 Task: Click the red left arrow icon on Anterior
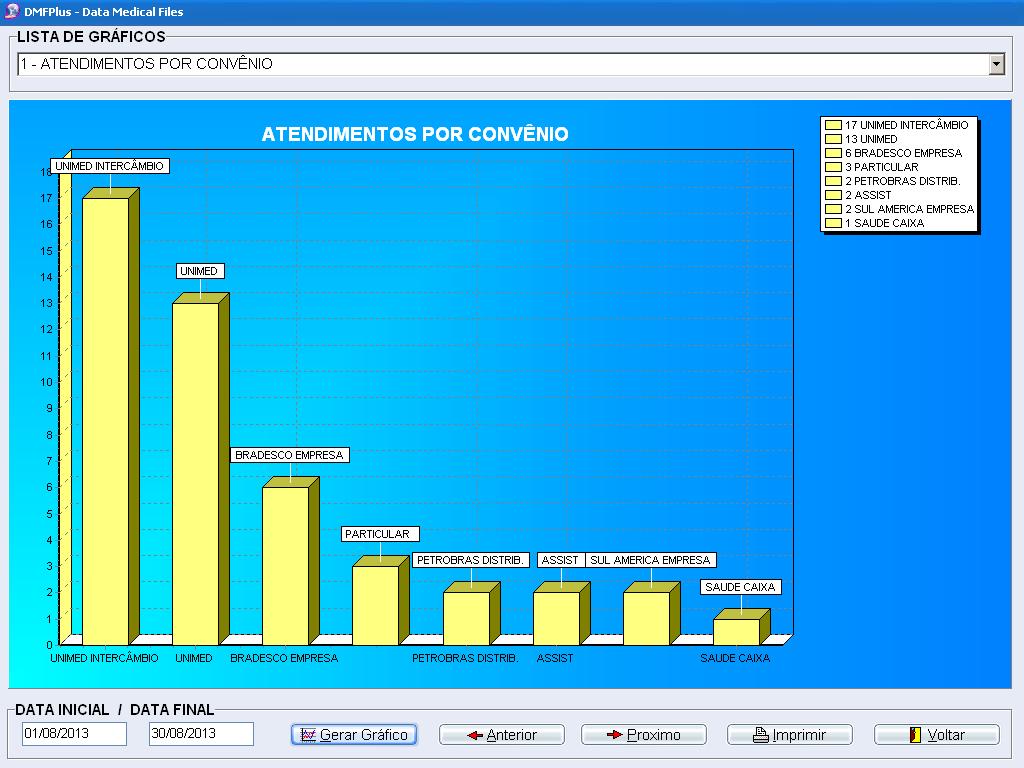[475, 735]
